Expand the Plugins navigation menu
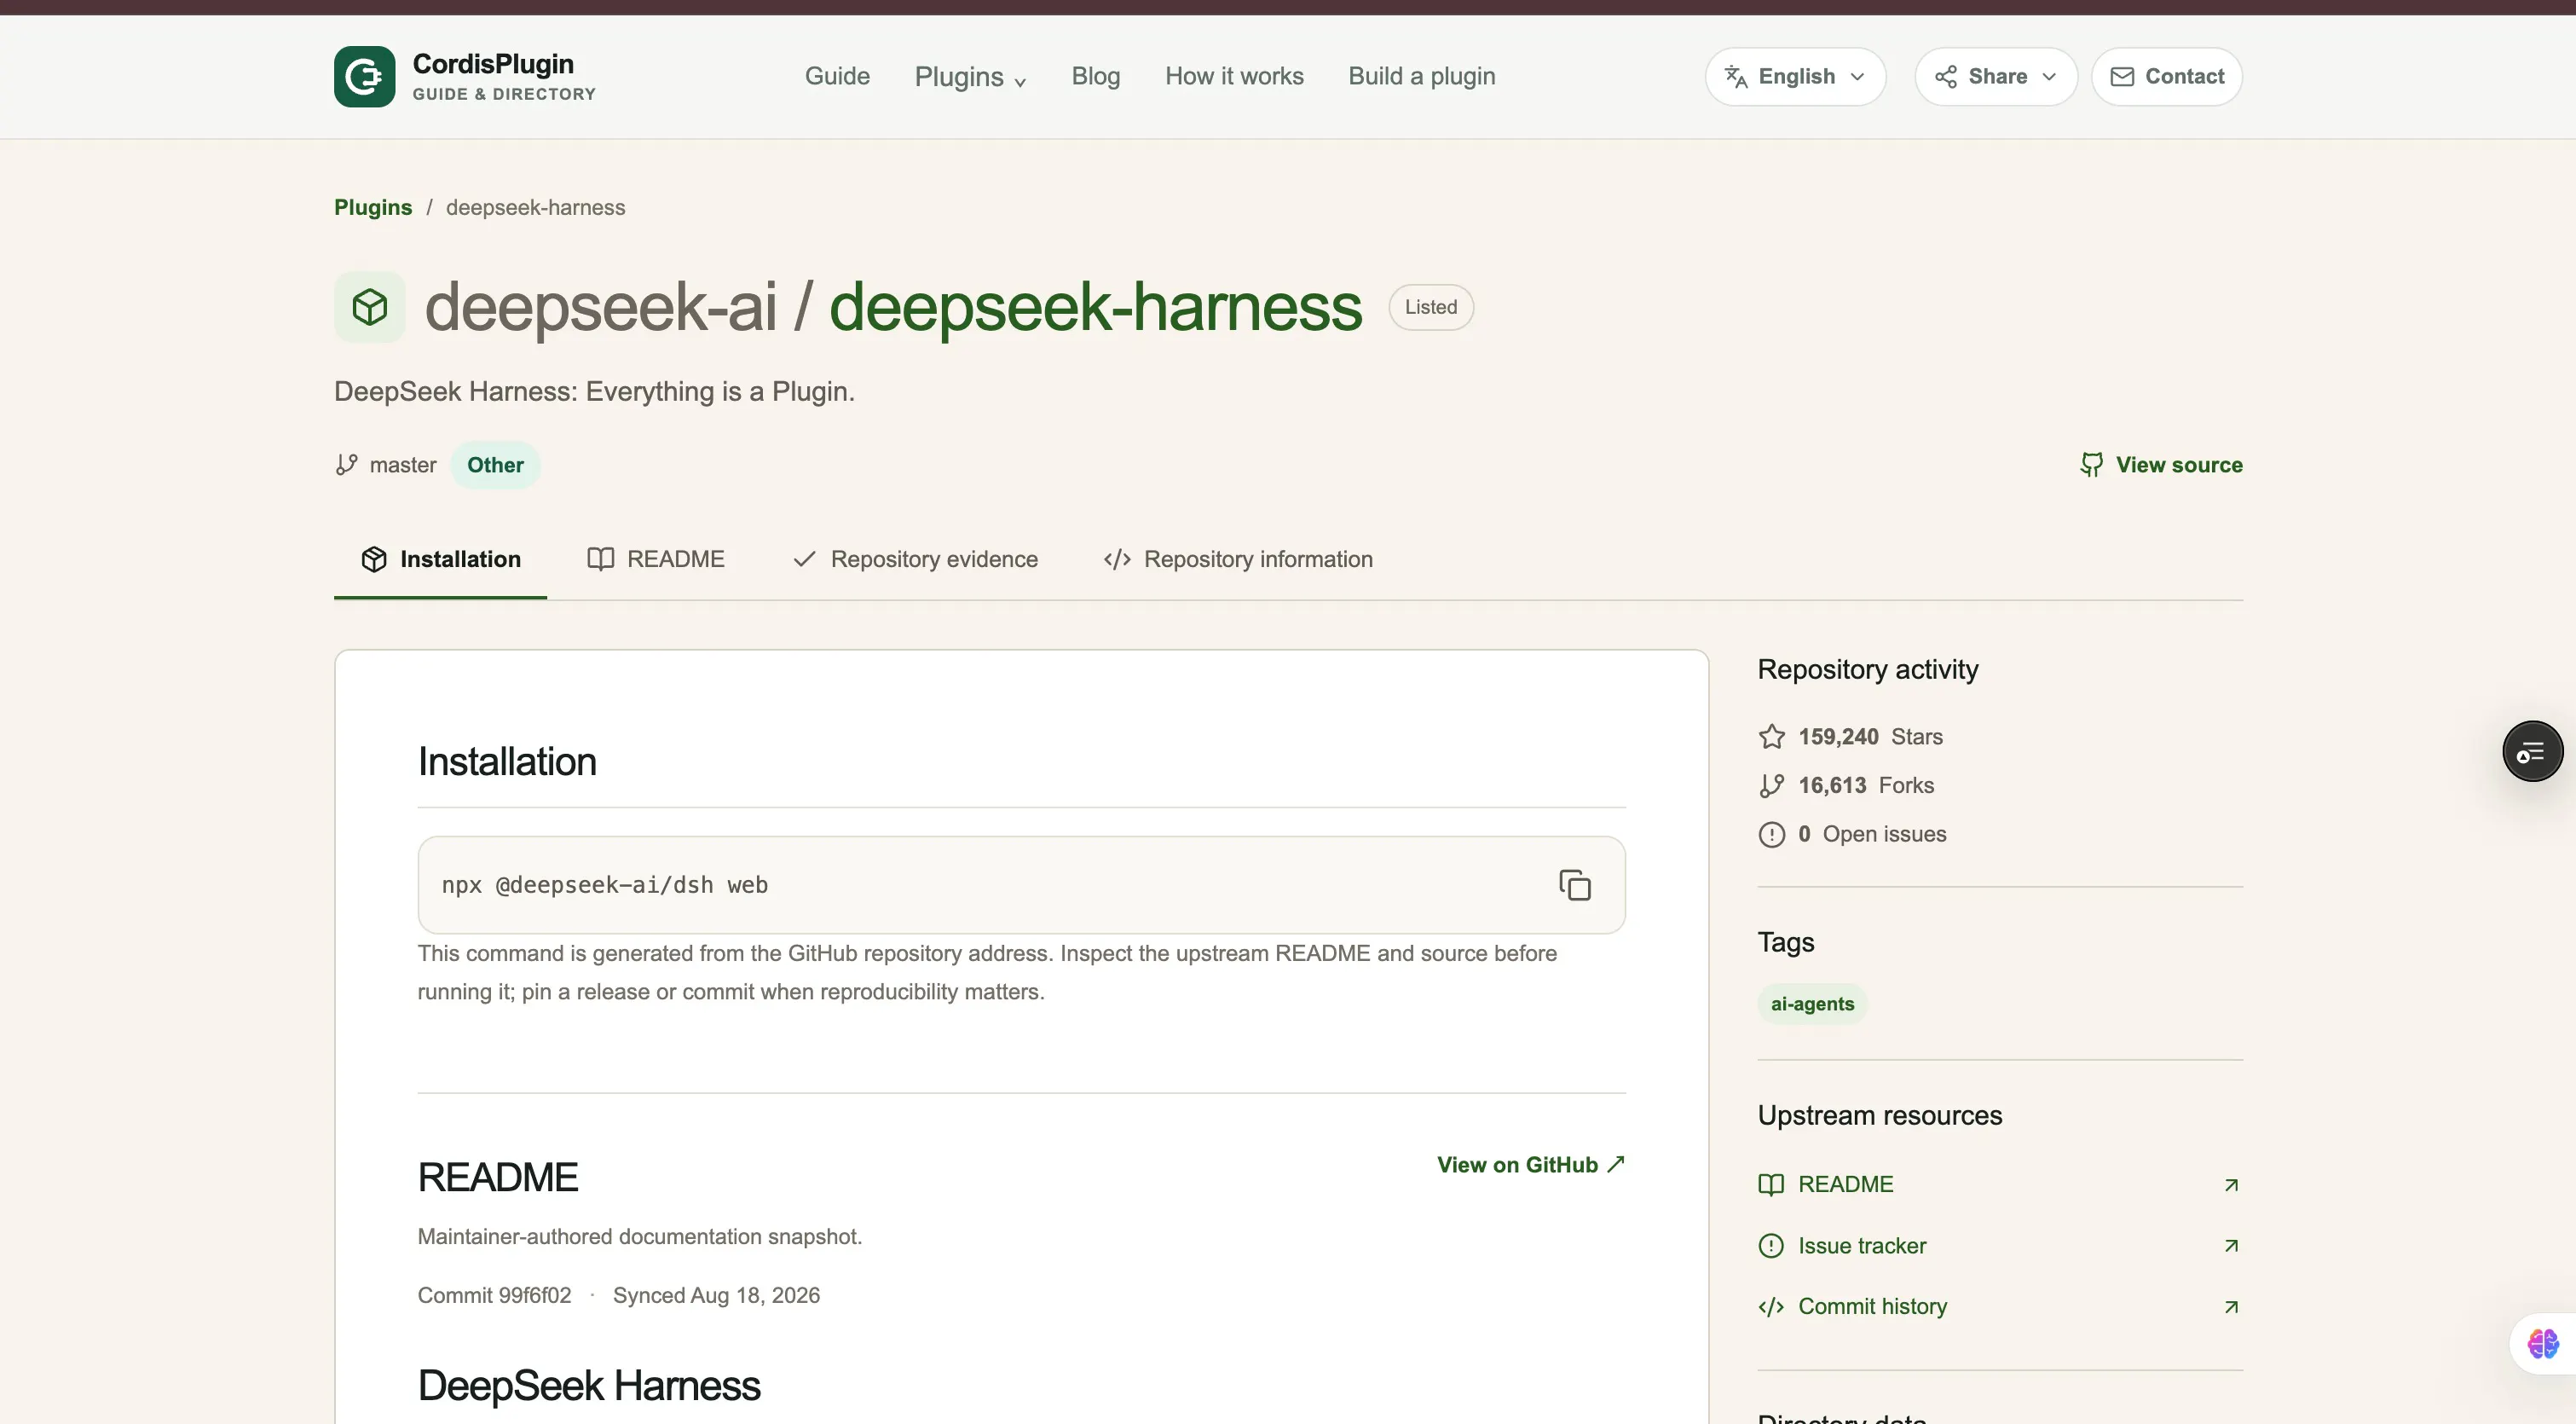This screenshot has width=2576, height=1424. [970, 77]
